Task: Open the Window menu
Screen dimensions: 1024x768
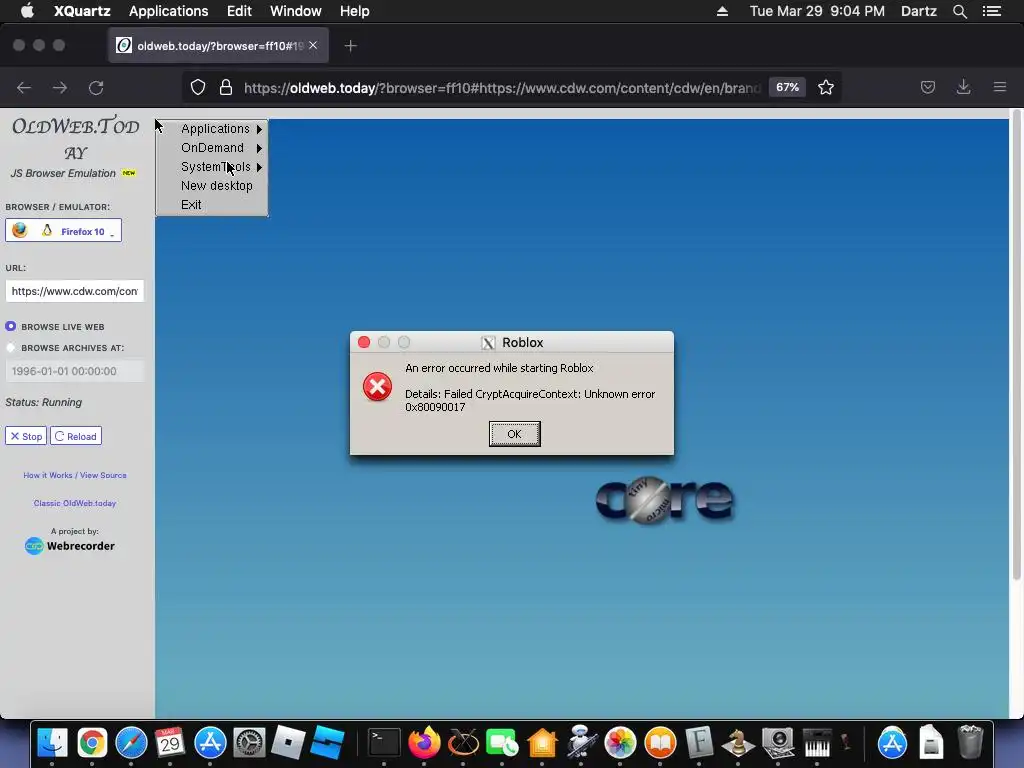Action: 296,11
